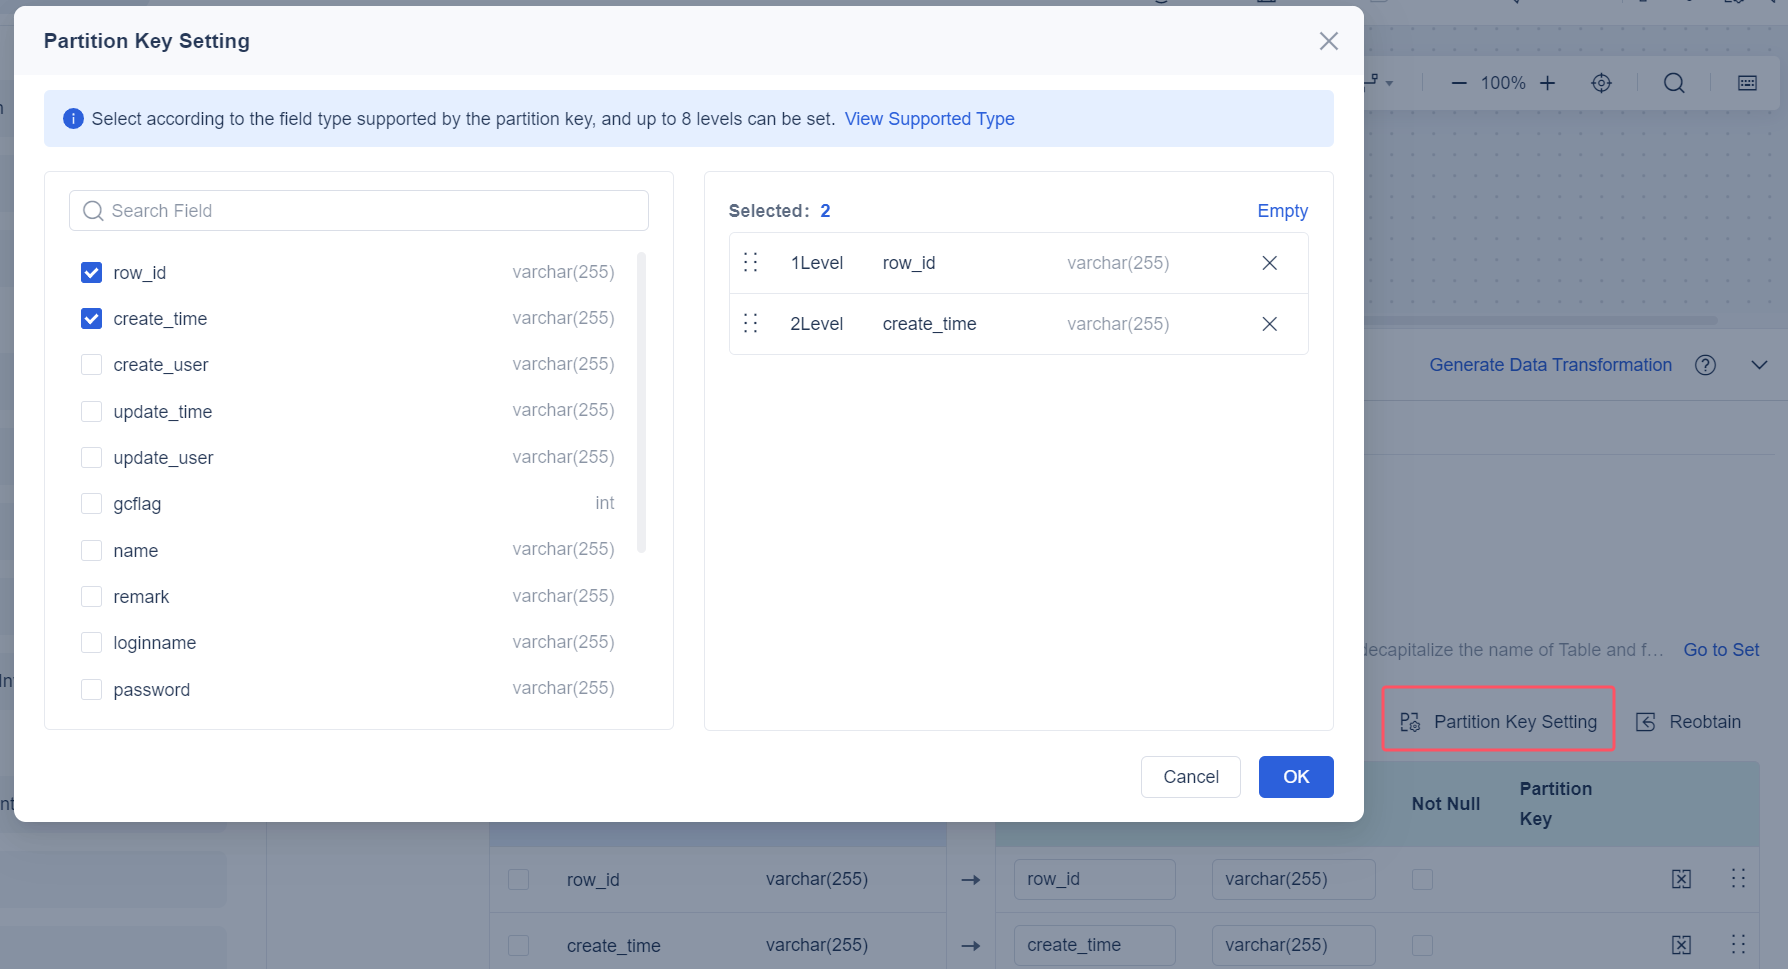Click the Partition Key Setting gear icon button
This screenshot has height=969, width=1788.
1410,721
